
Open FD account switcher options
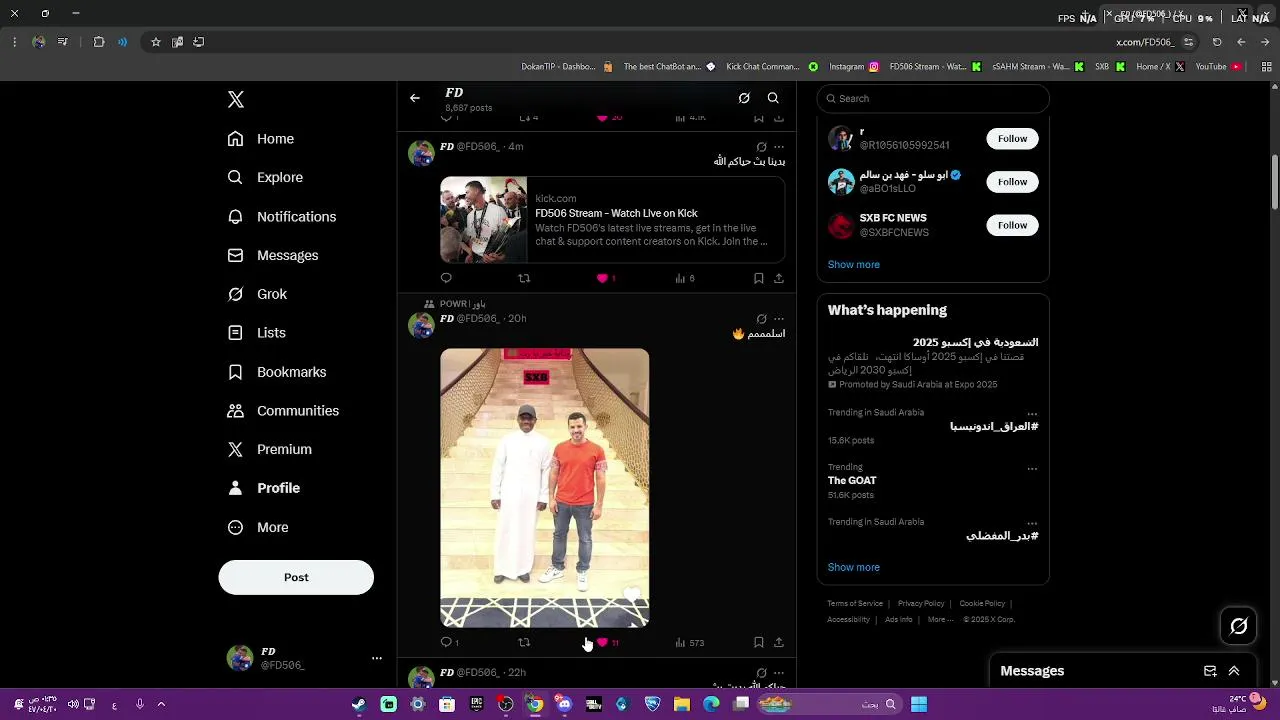(377, 658)
